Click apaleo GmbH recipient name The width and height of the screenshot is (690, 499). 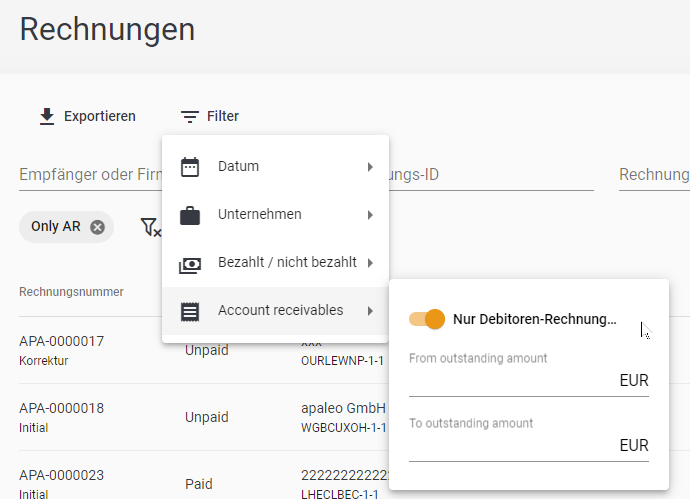[x=343, y=408]
